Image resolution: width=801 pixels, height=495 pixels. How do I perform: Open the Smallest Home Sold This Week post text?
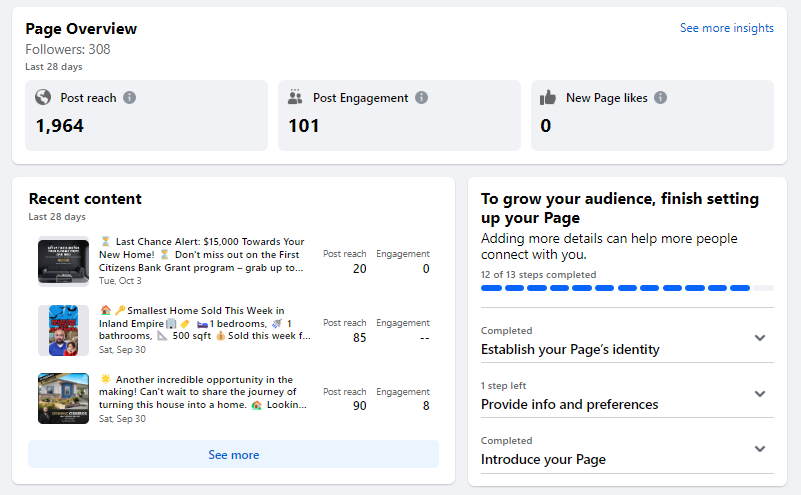[x=203, y=323]
